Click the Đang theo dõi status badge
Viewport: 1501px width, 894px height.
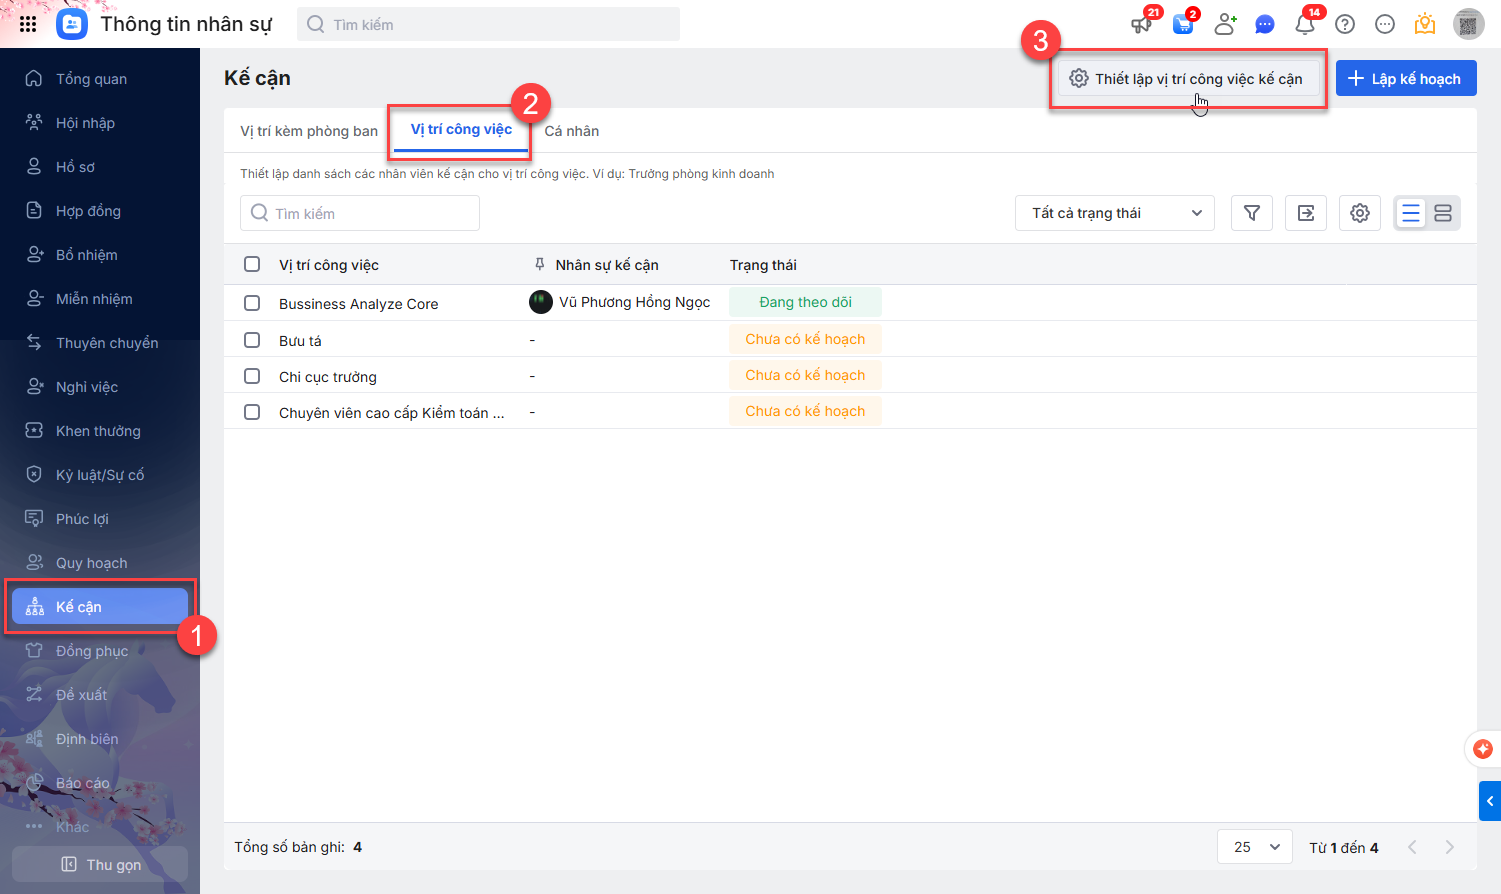[806, 302]
